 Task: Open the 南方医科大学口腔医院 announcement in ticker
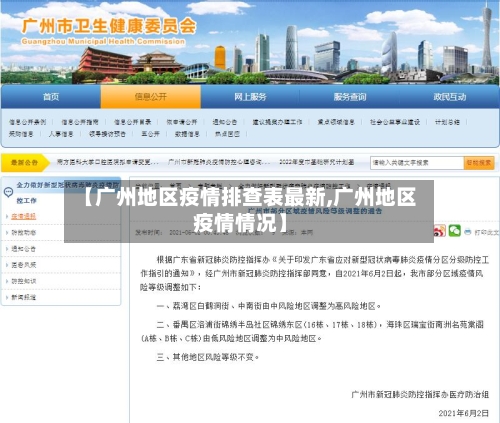click(108, 162)
